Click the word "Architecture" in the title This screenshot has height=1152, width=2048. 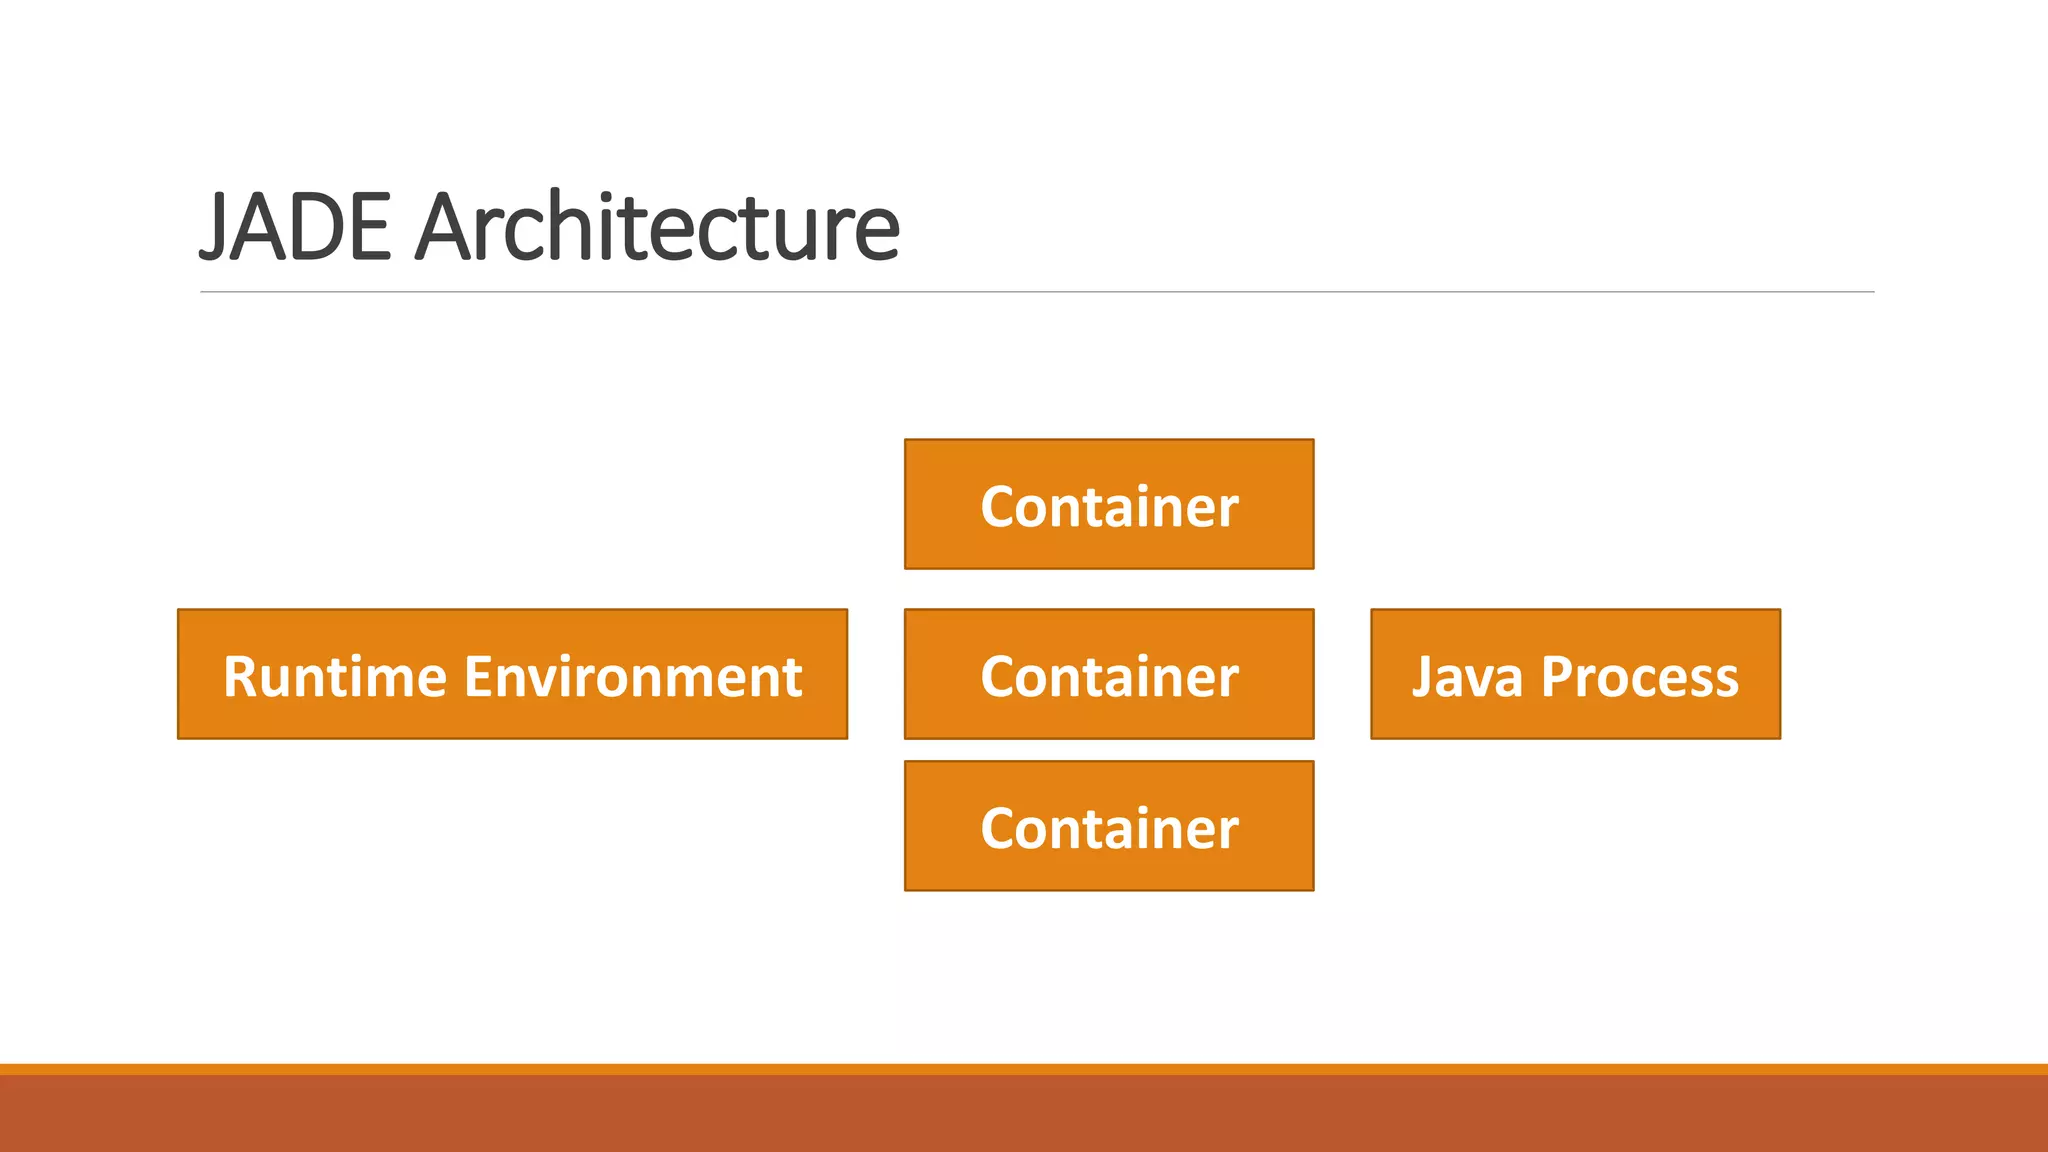pyautogui.click(x=657, y=227)
